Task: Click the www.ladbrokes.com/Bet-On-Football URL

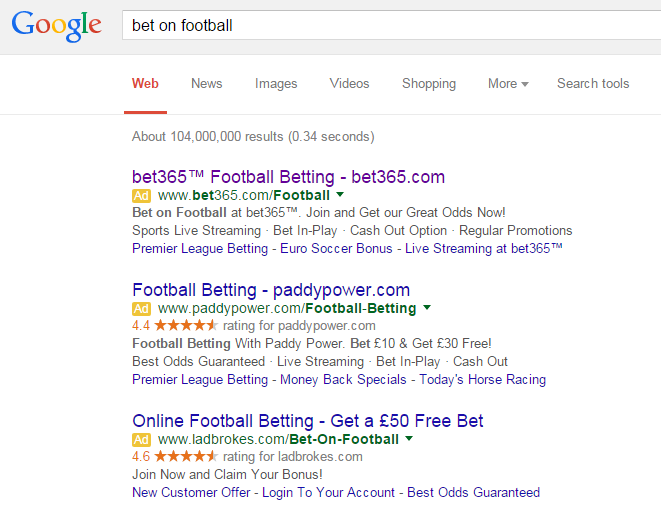Action: pyautogui.click(x=278, y=440)
